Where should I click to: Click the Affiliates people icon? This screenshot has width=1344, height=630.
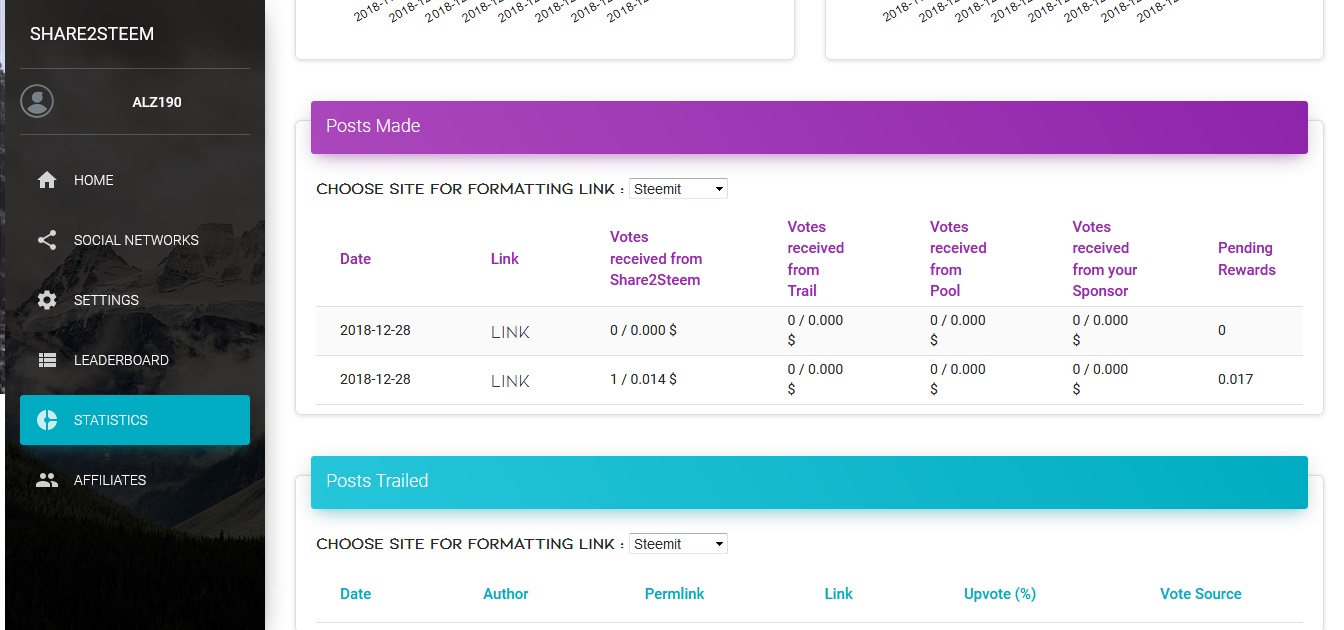click(x=47, y=480)
